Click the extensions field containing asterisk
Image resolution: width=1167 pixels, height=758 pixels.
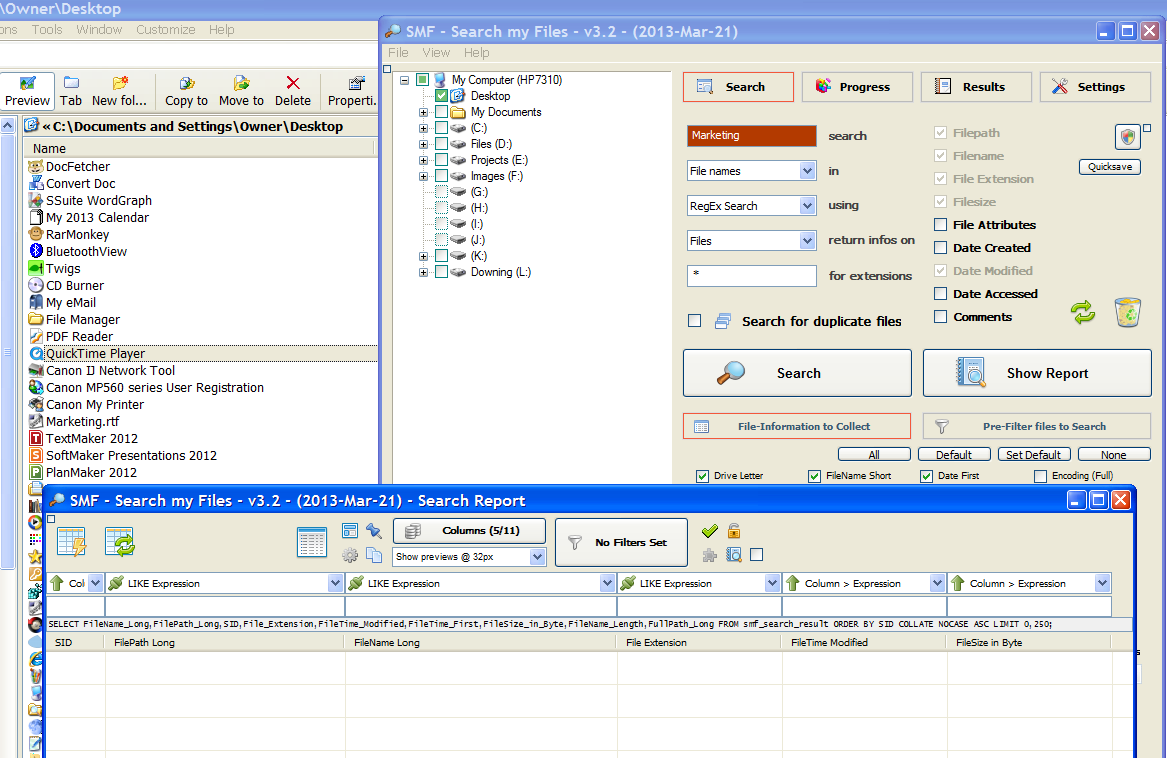click(752, 276)
